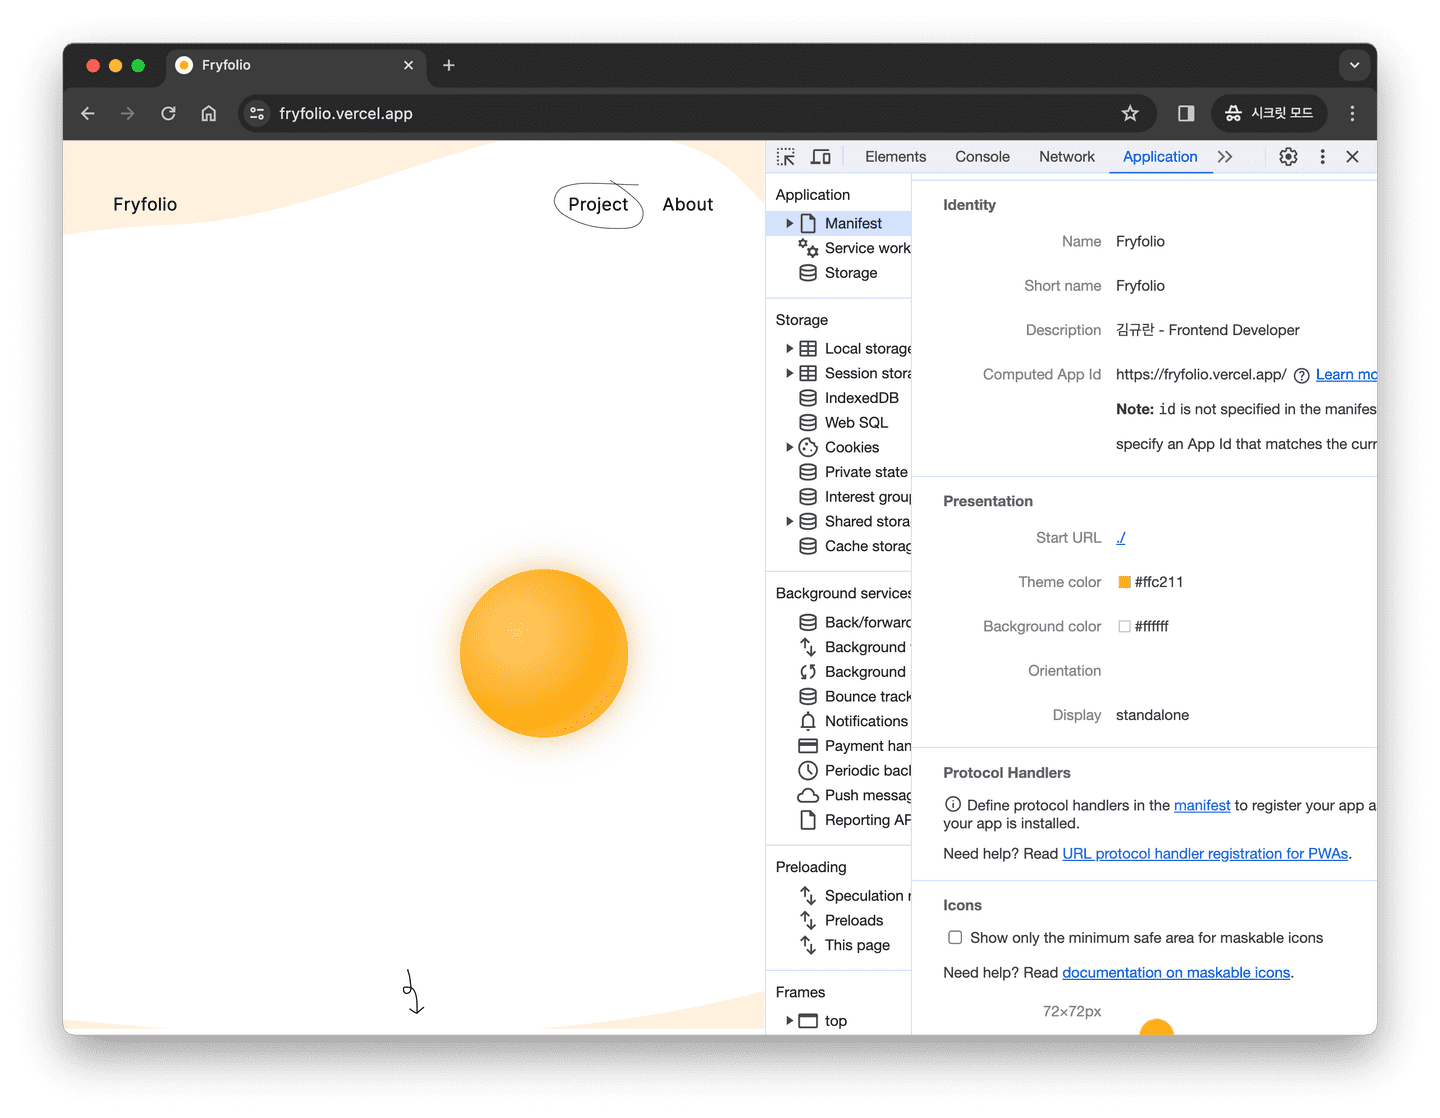1440x1118 pixels.
Task: Open the DevTools three-dot options menu
Action: click(x=1322, y=157)
